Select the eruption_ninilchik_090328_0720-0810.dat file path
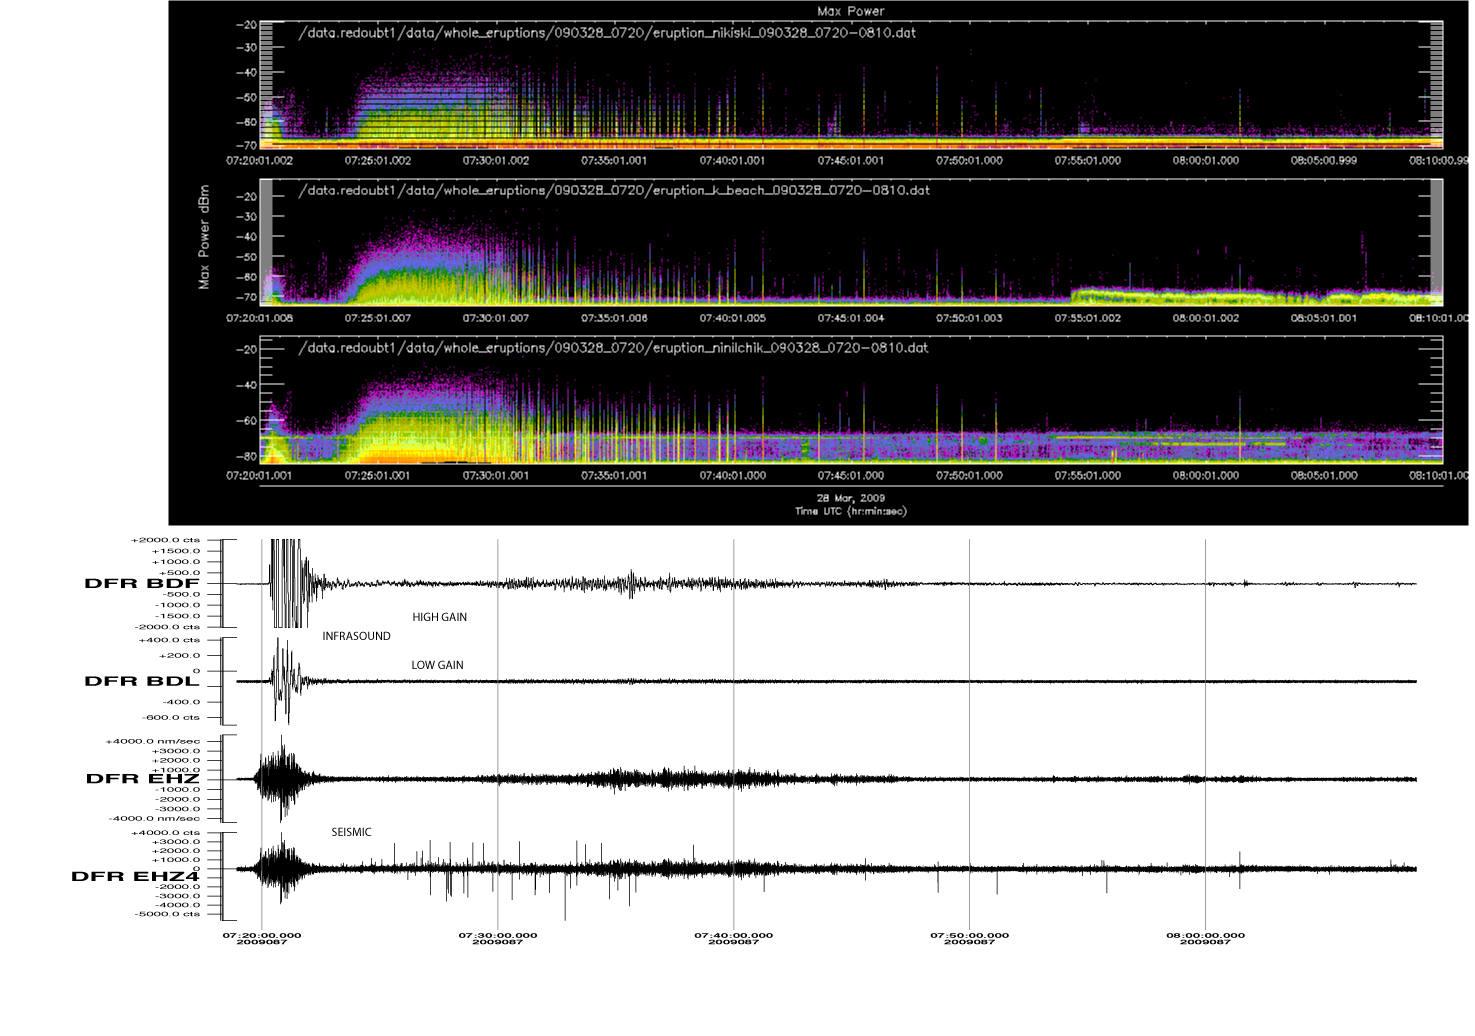Image resolution: width=1475 pixels, height=1036 pixels. pyautogui.click(x=613, y=348)
